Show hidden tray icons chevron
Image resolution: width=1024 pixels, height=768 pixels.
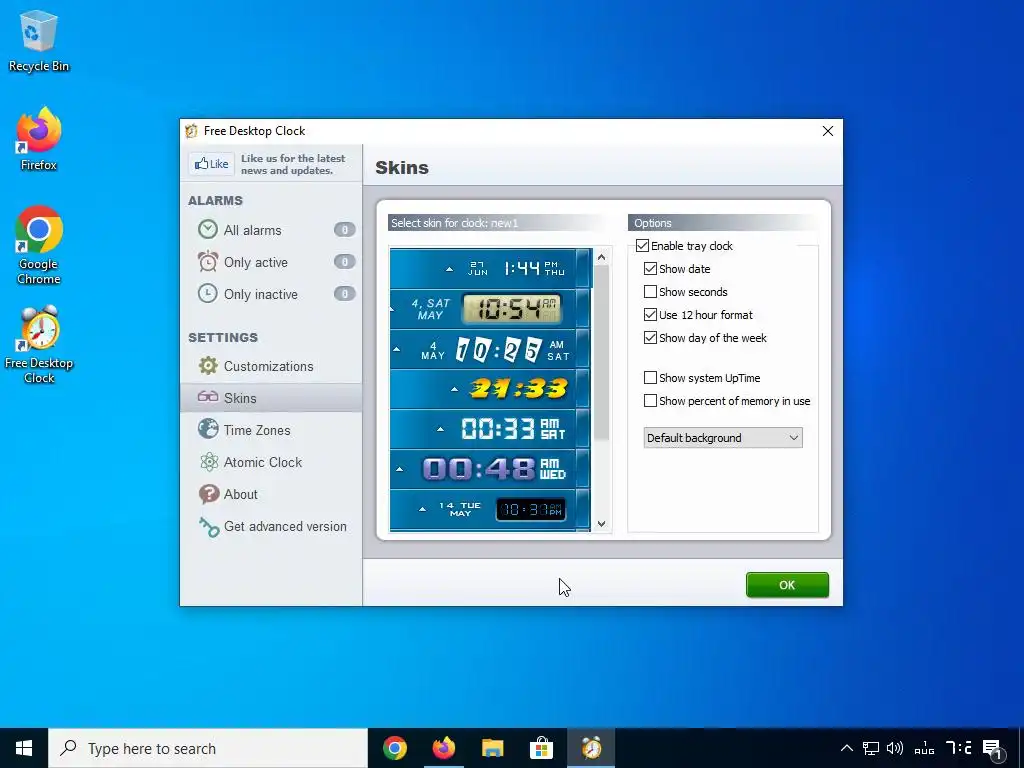pos(846,748)
